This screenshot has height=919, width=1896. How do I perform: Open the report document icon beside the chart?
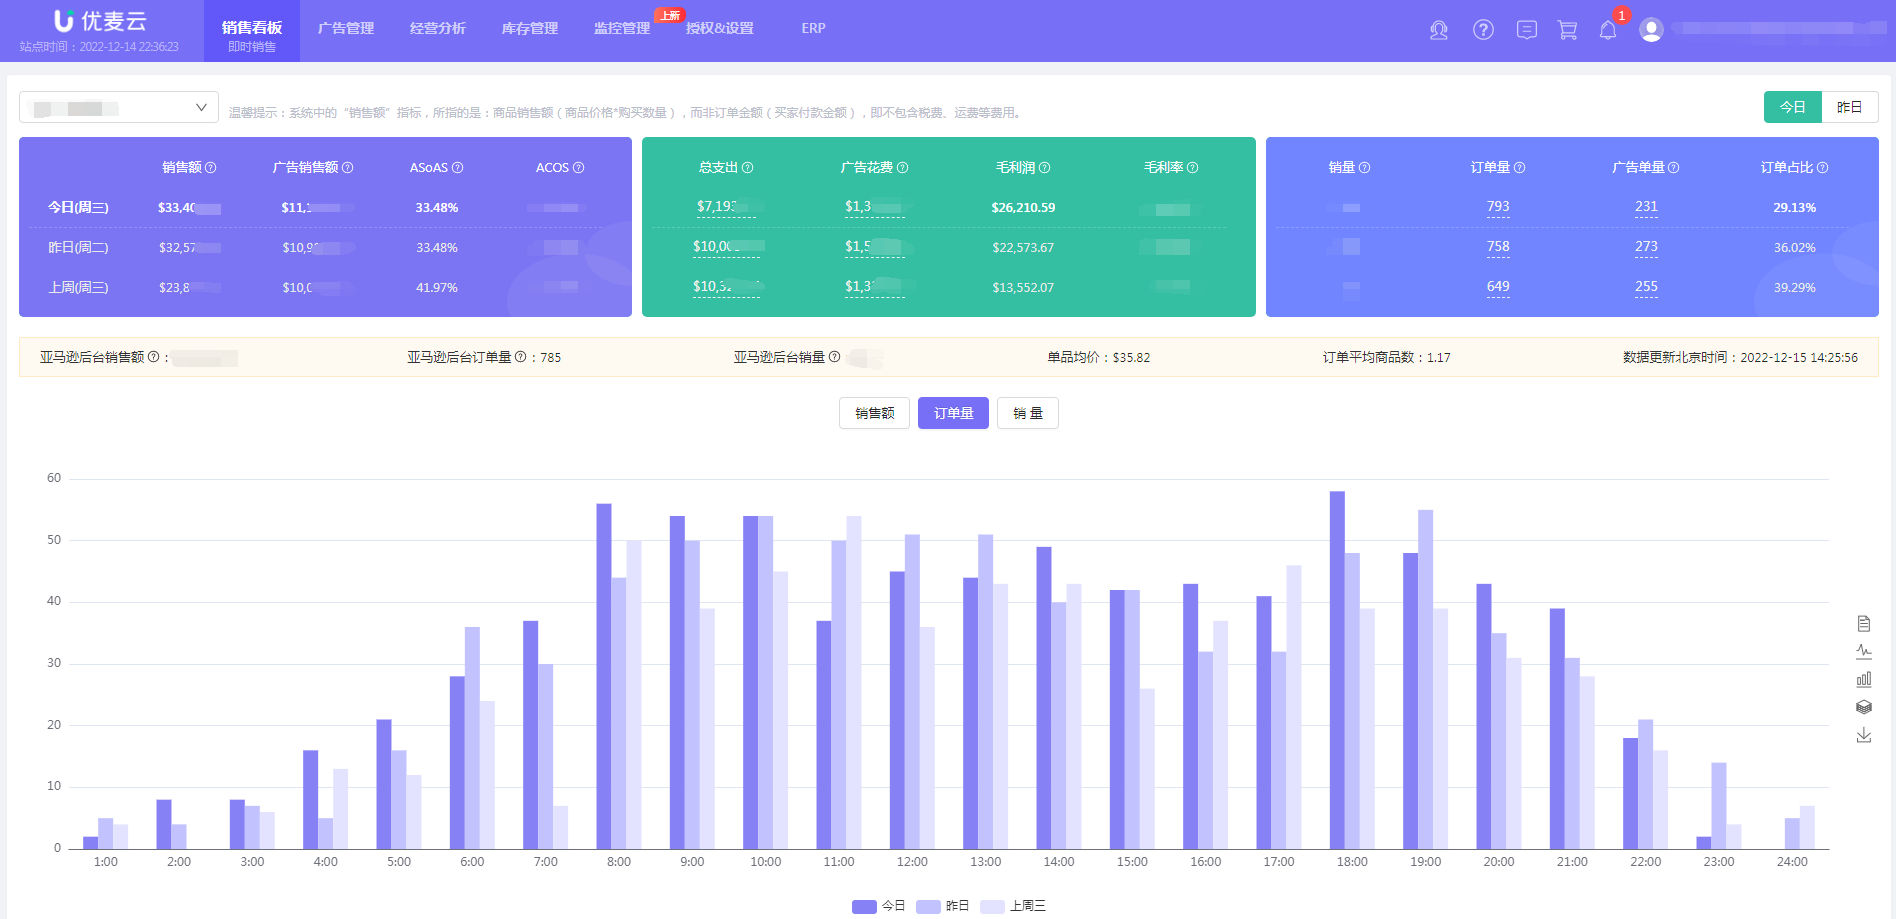pyautogui.click(x=1864, y=622)
